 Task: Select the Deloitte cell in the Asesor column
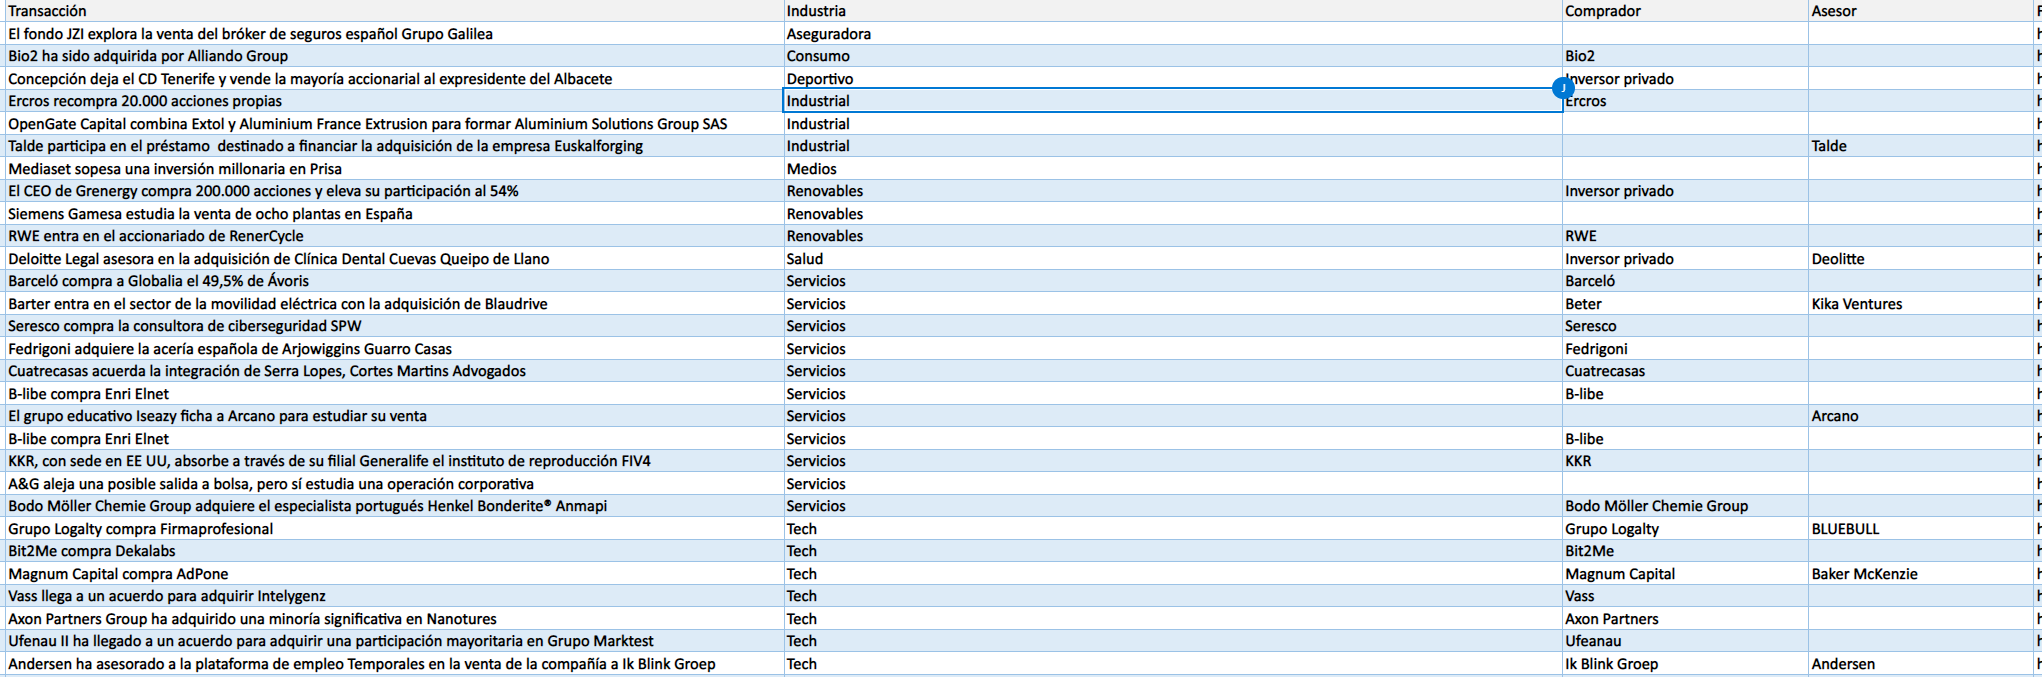pyautogui.click(x=1921, y=259)
